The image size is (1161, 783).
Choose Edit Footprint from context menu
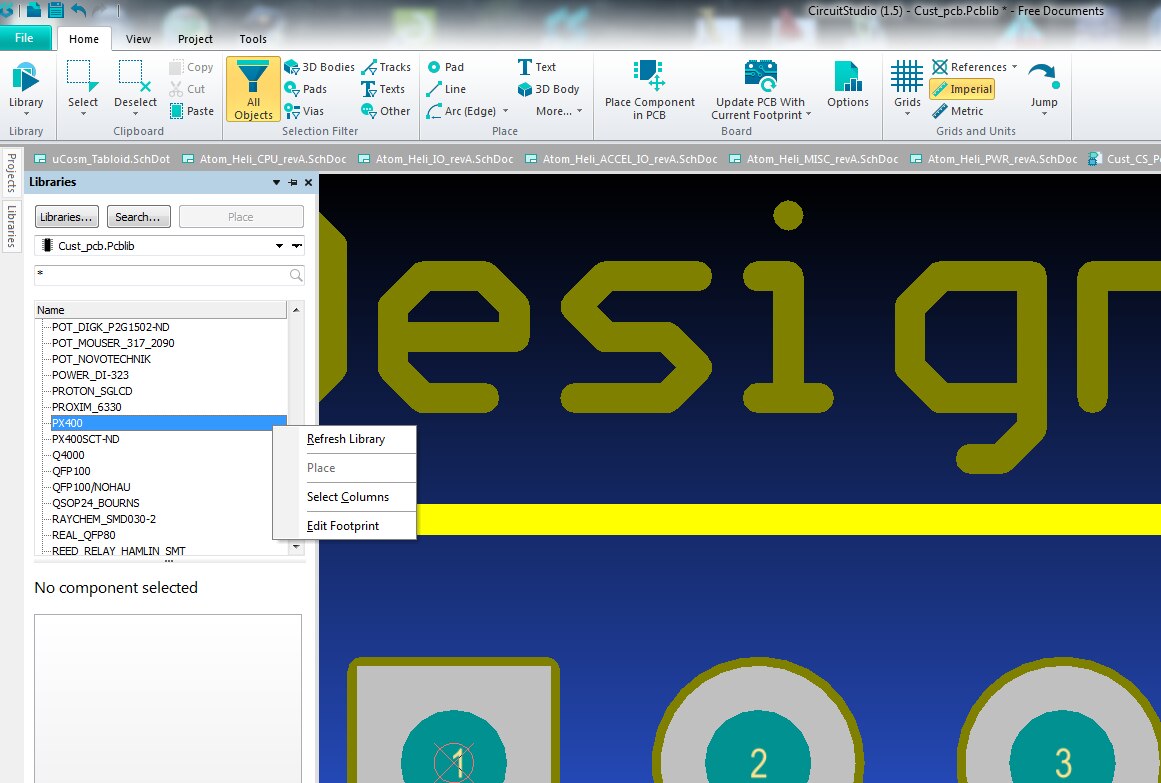[342, 525]
